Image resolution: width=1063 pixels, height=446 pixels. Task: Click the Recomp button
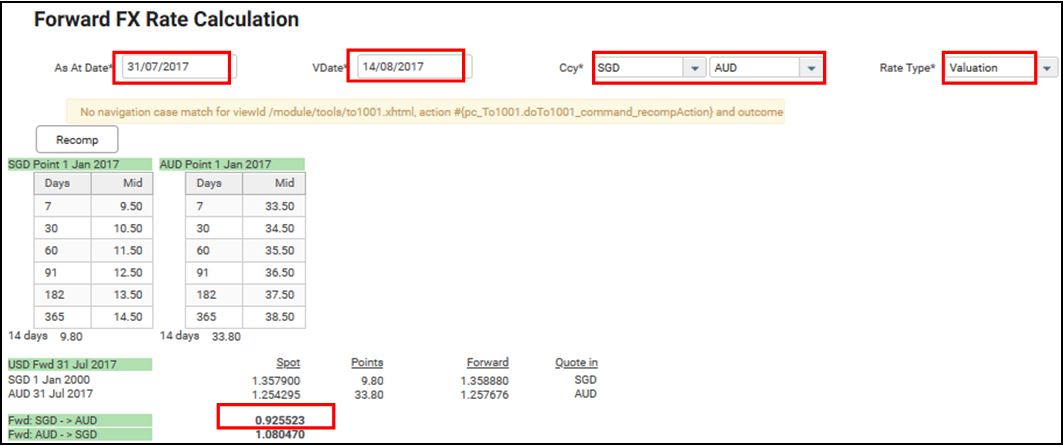coord(77,140)
